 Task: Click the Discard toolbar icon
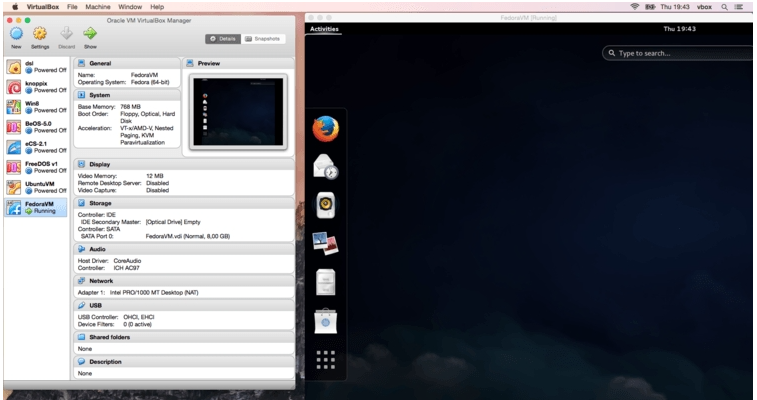66,34
